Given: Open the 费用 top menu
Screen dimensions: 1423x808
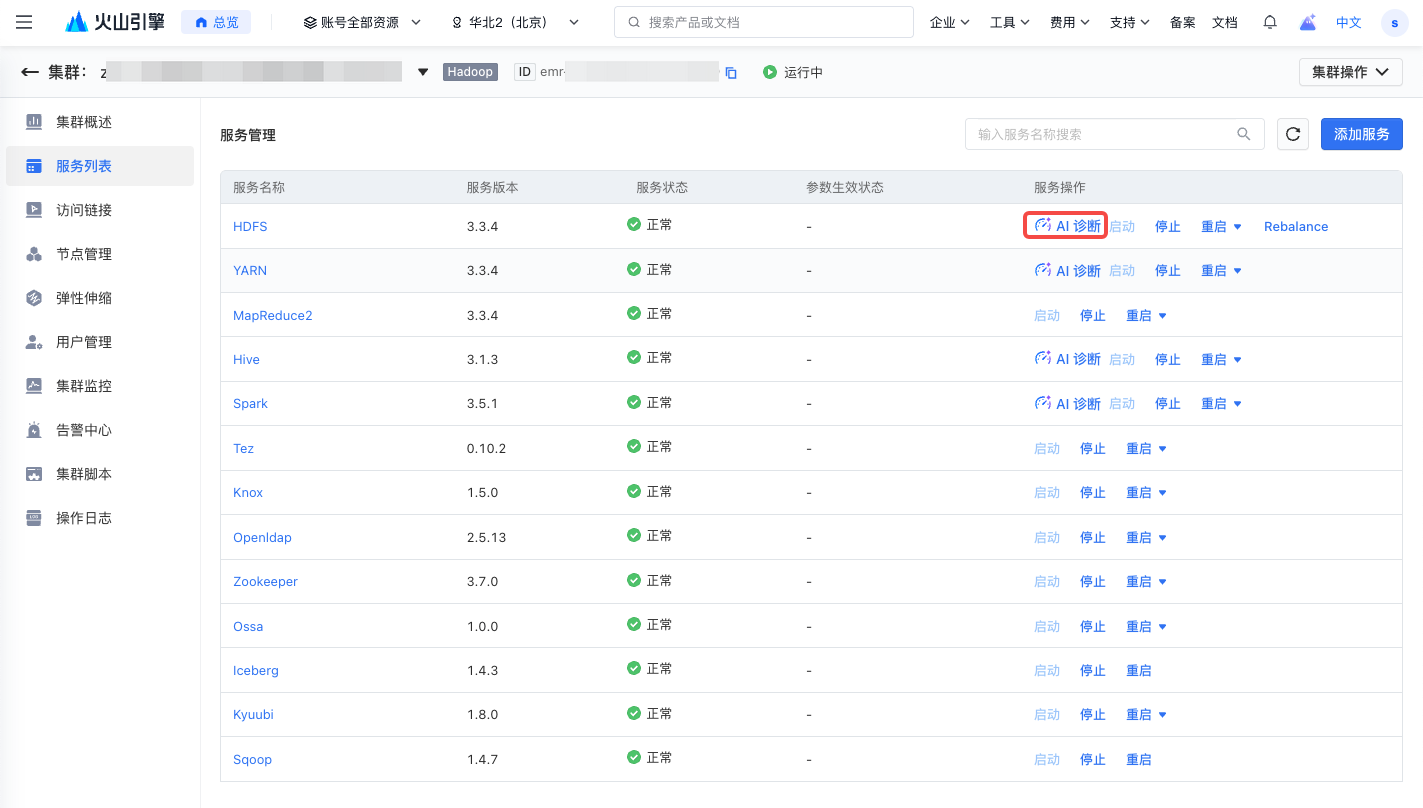Looking at the screenshot, I should 1069,22.
